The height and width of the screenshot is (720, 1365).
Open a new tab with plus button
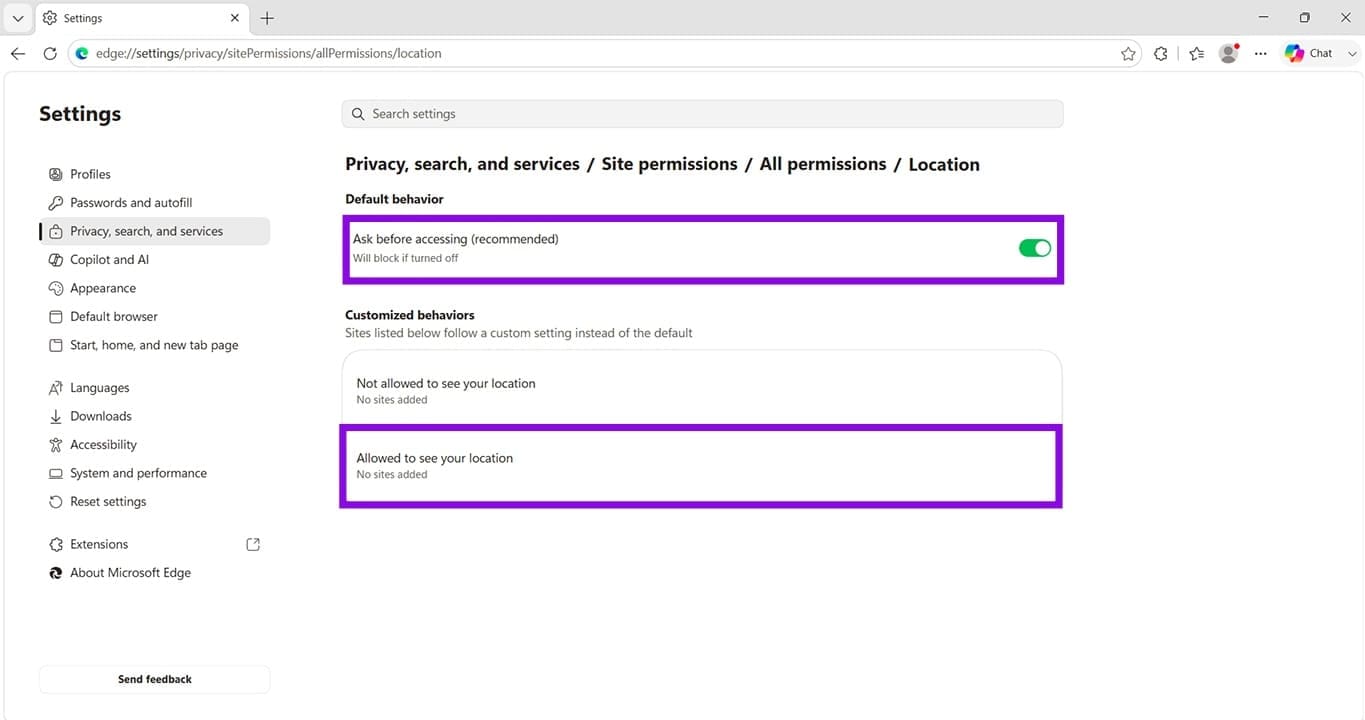267,18
